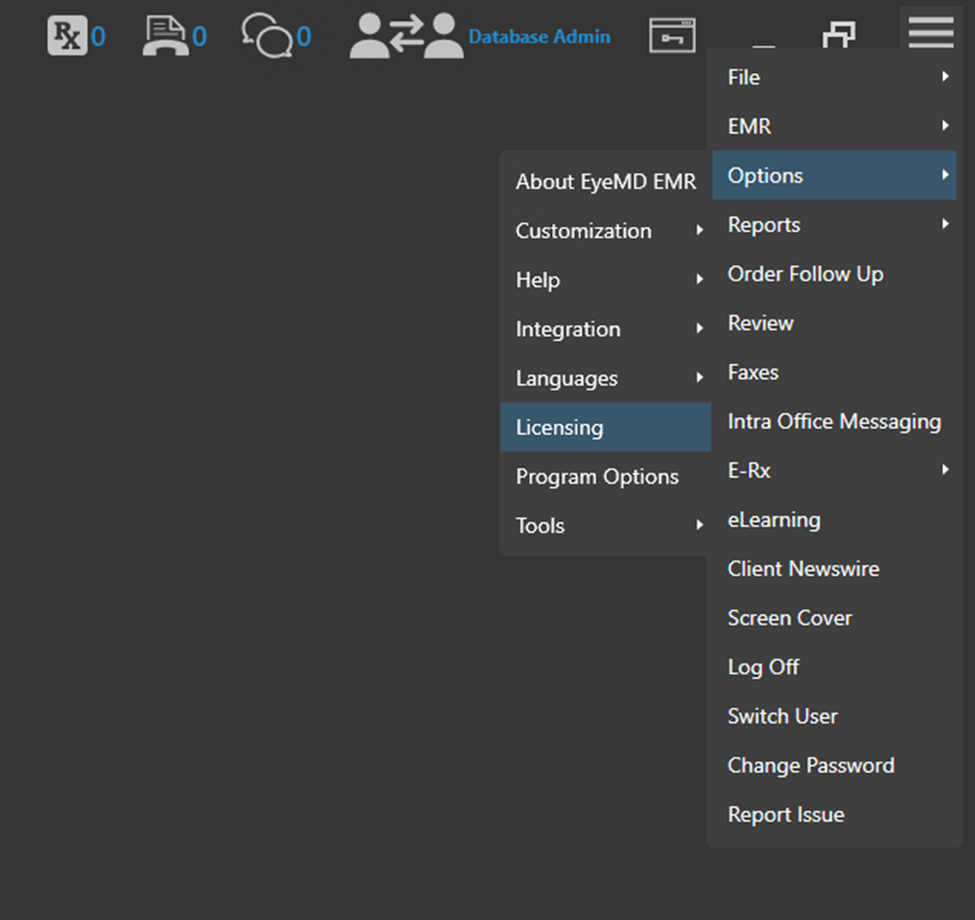This screenshot has height=920, width=975.
Task: Open the fax notifications icon
Action: pyautogui.click(x=163, y=37)
